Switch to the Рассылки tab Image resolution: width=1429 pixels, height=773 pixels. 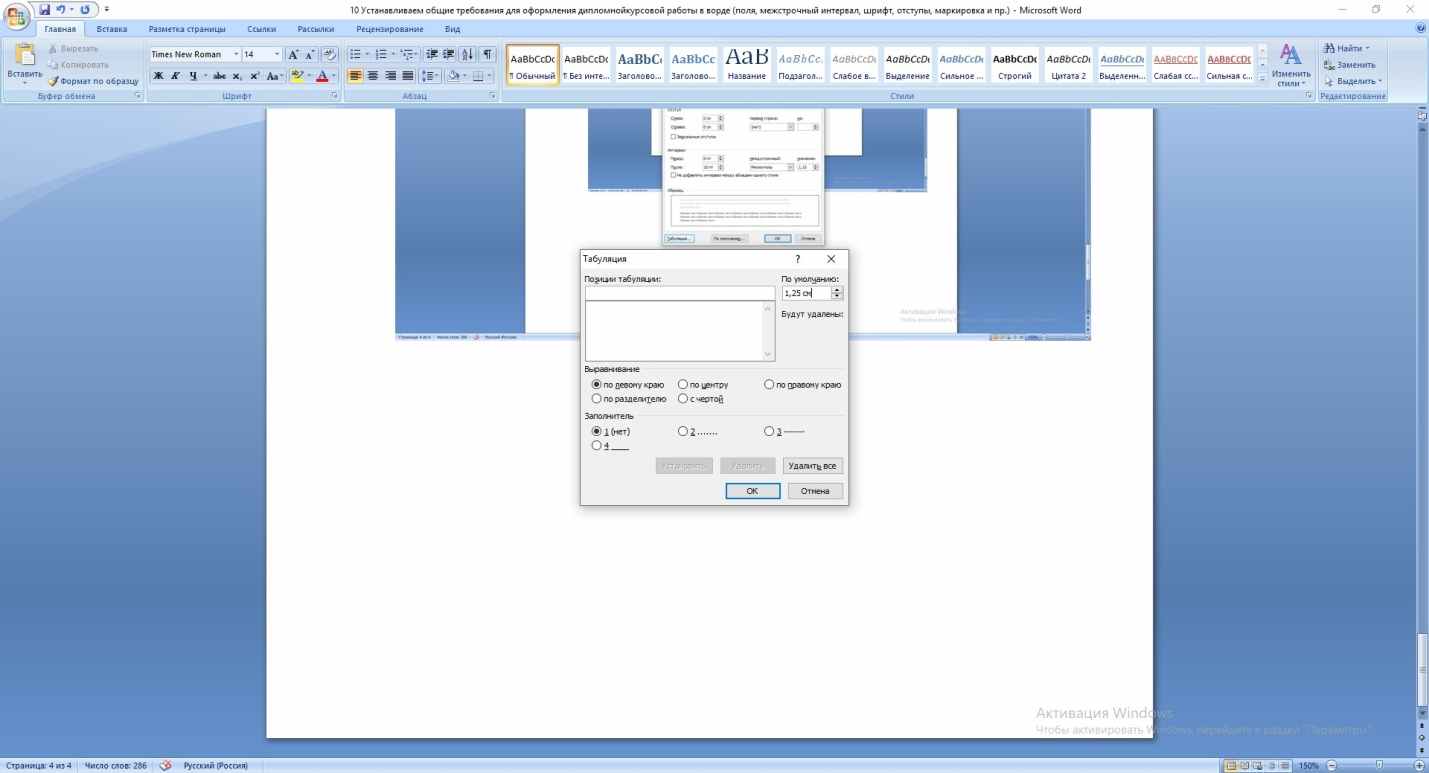click(x=316, y=29)
